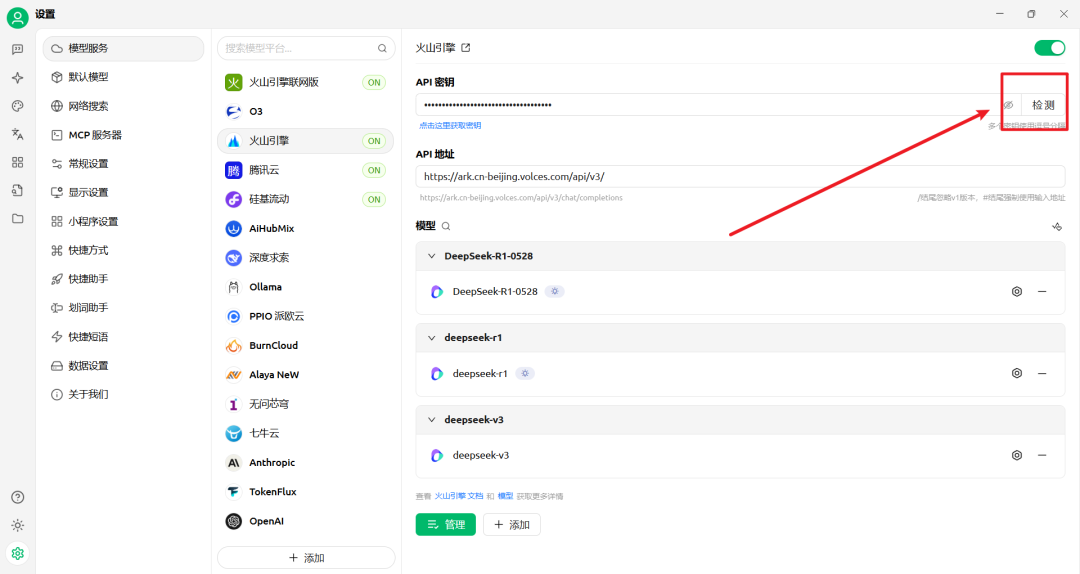Open 快捷方式 settings menu

pos(123,250)
